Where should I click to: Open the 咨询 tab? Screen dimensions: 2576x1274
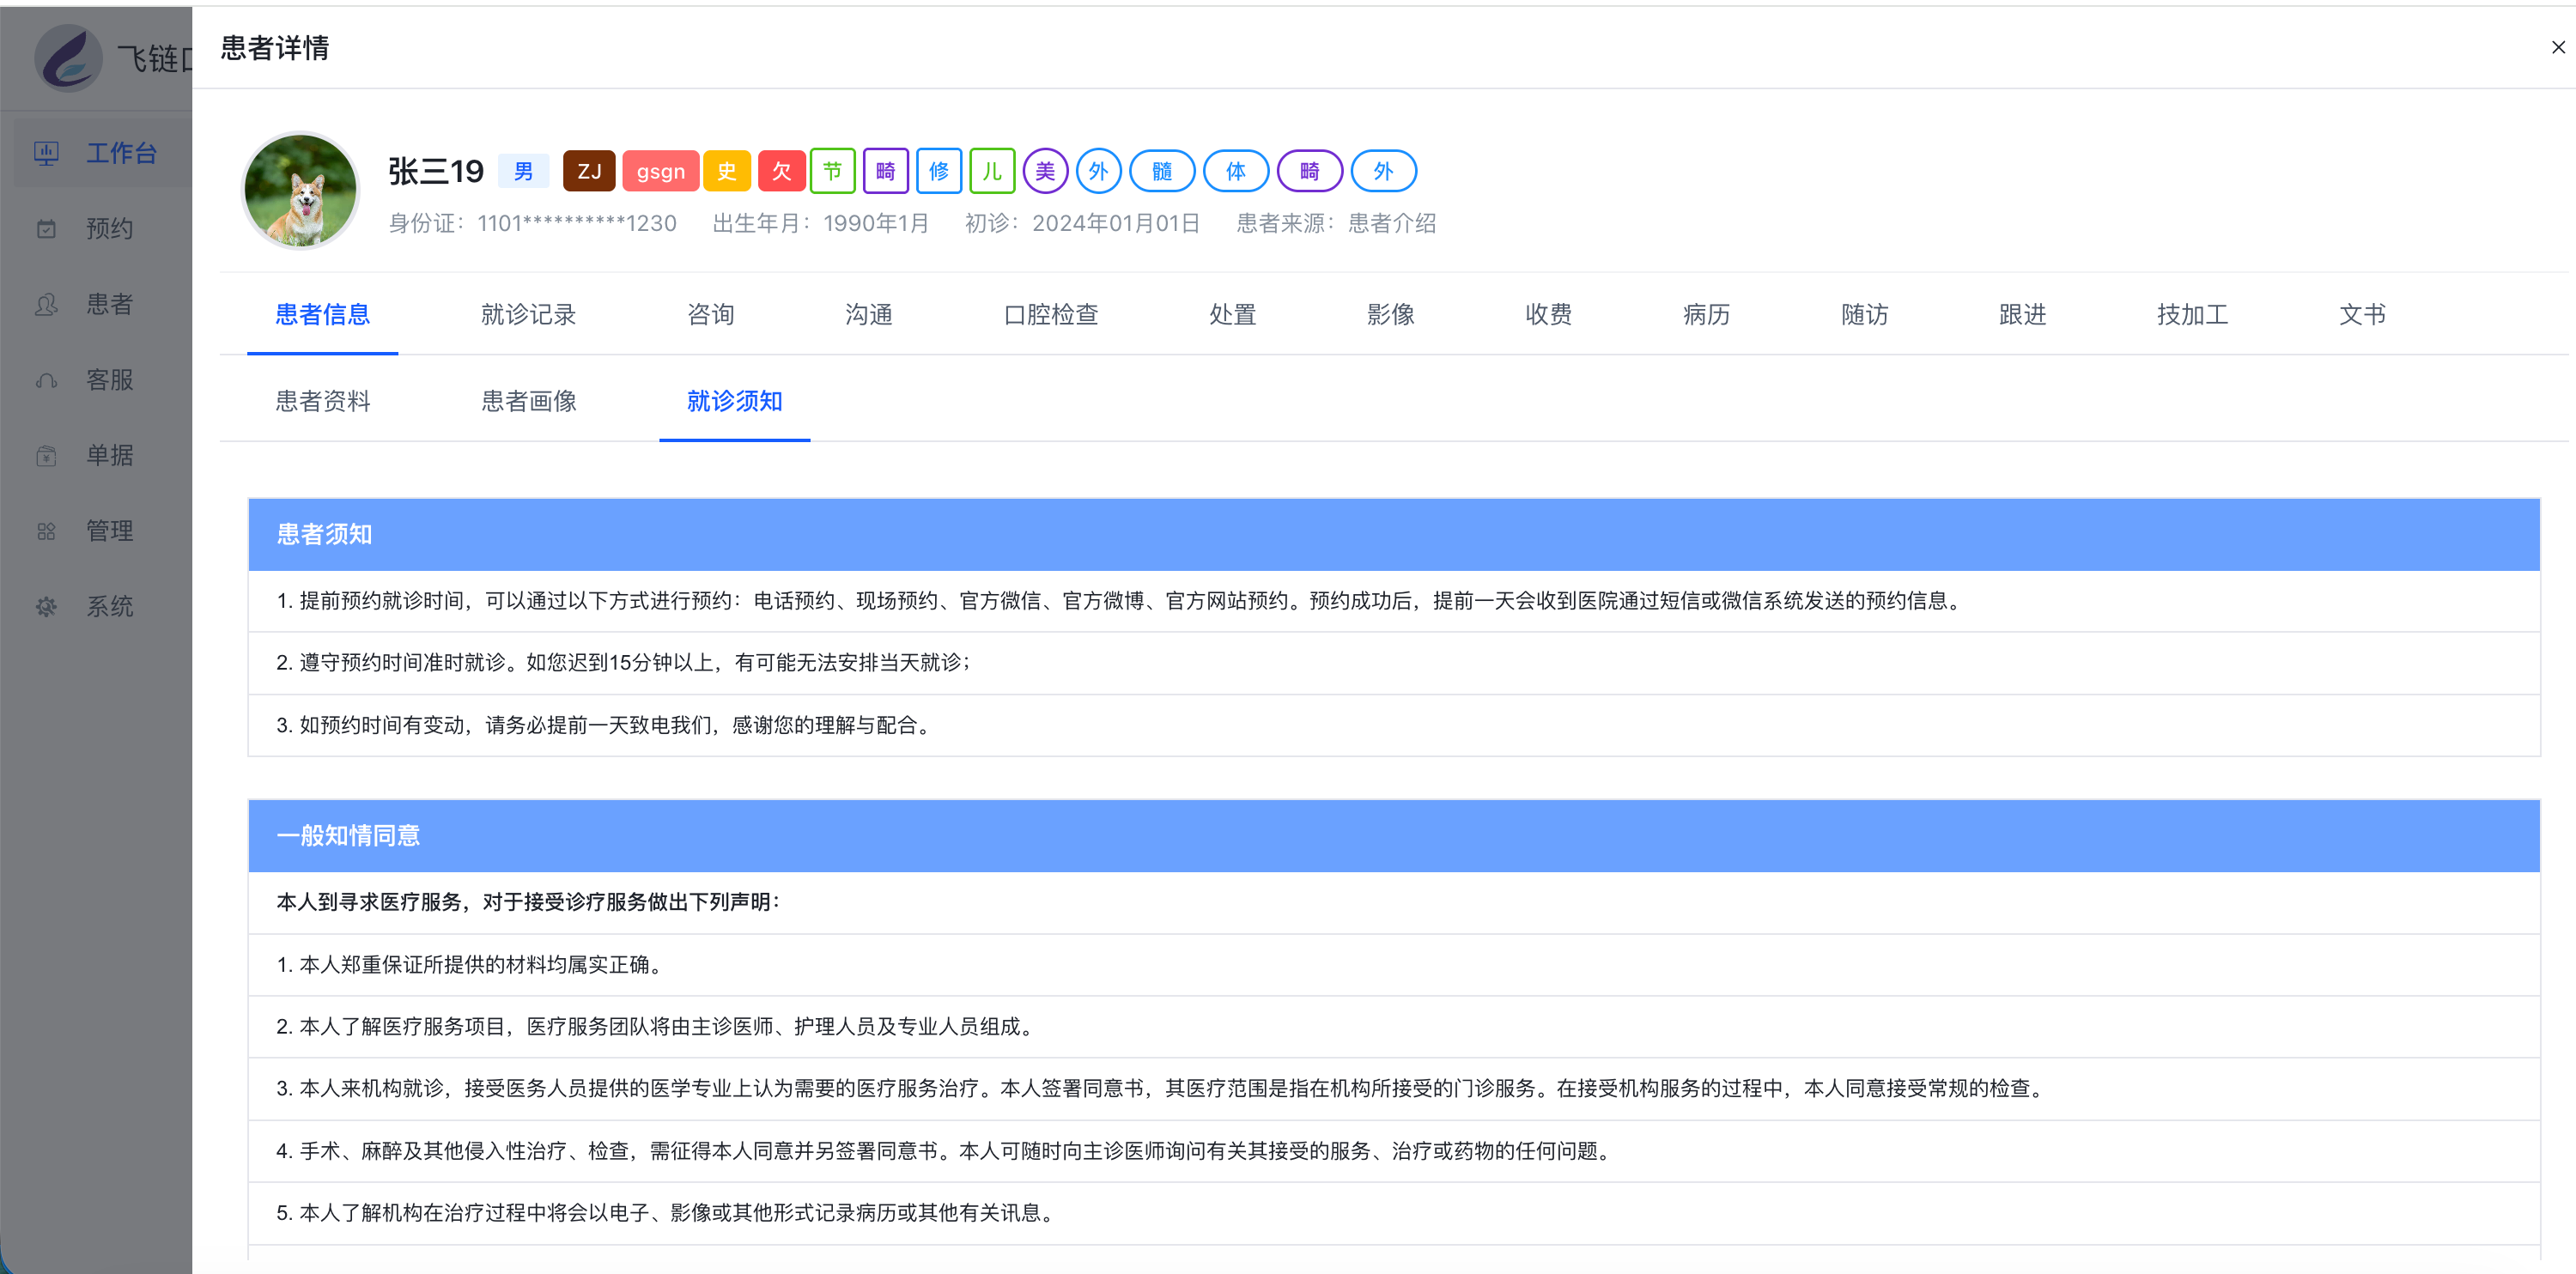point(711,314)
